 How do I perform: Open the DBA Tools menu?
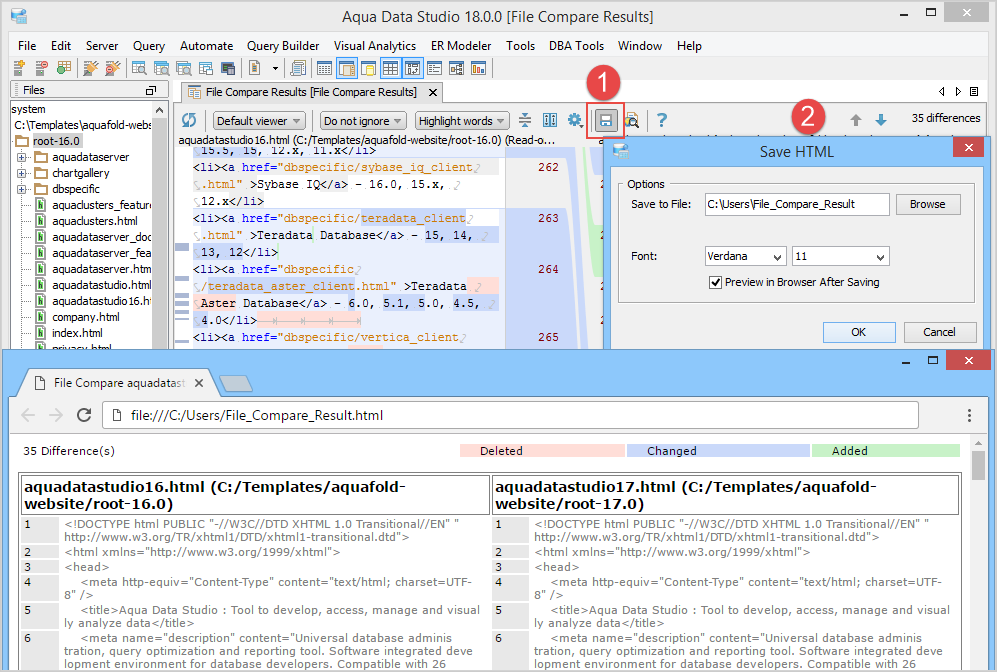(576, 46)
